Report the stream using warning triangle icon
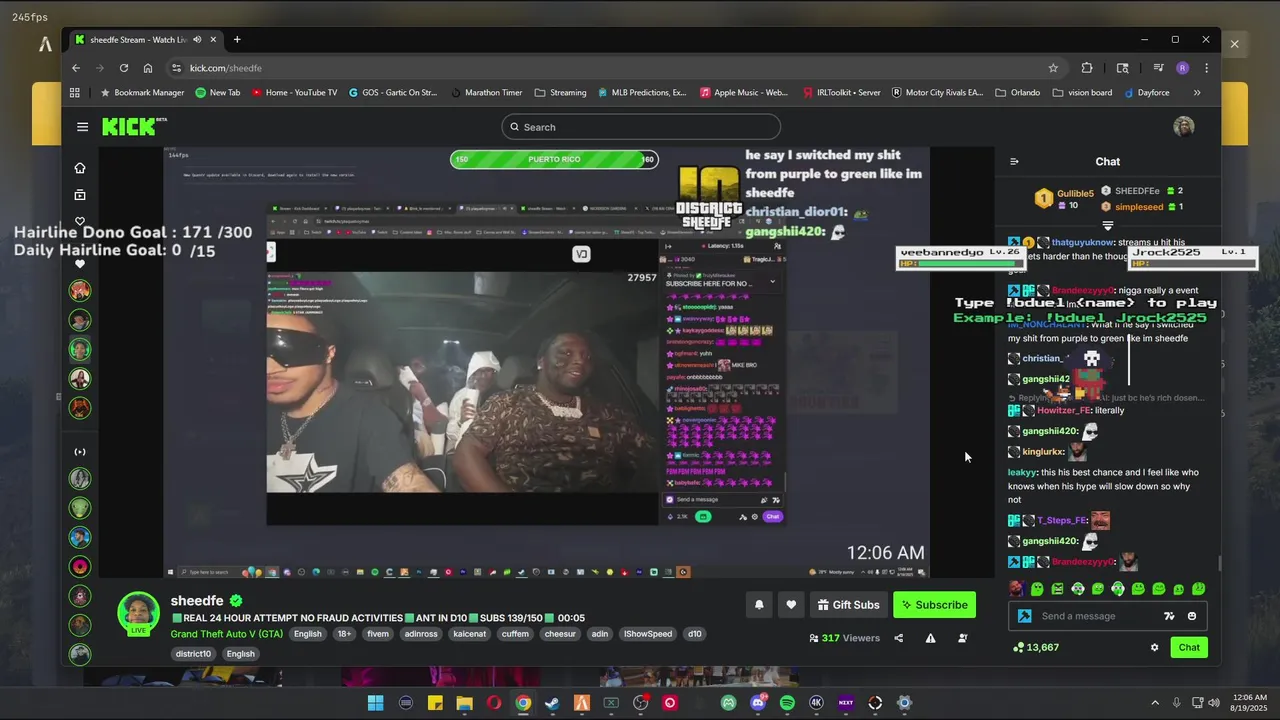 point(930,638)
